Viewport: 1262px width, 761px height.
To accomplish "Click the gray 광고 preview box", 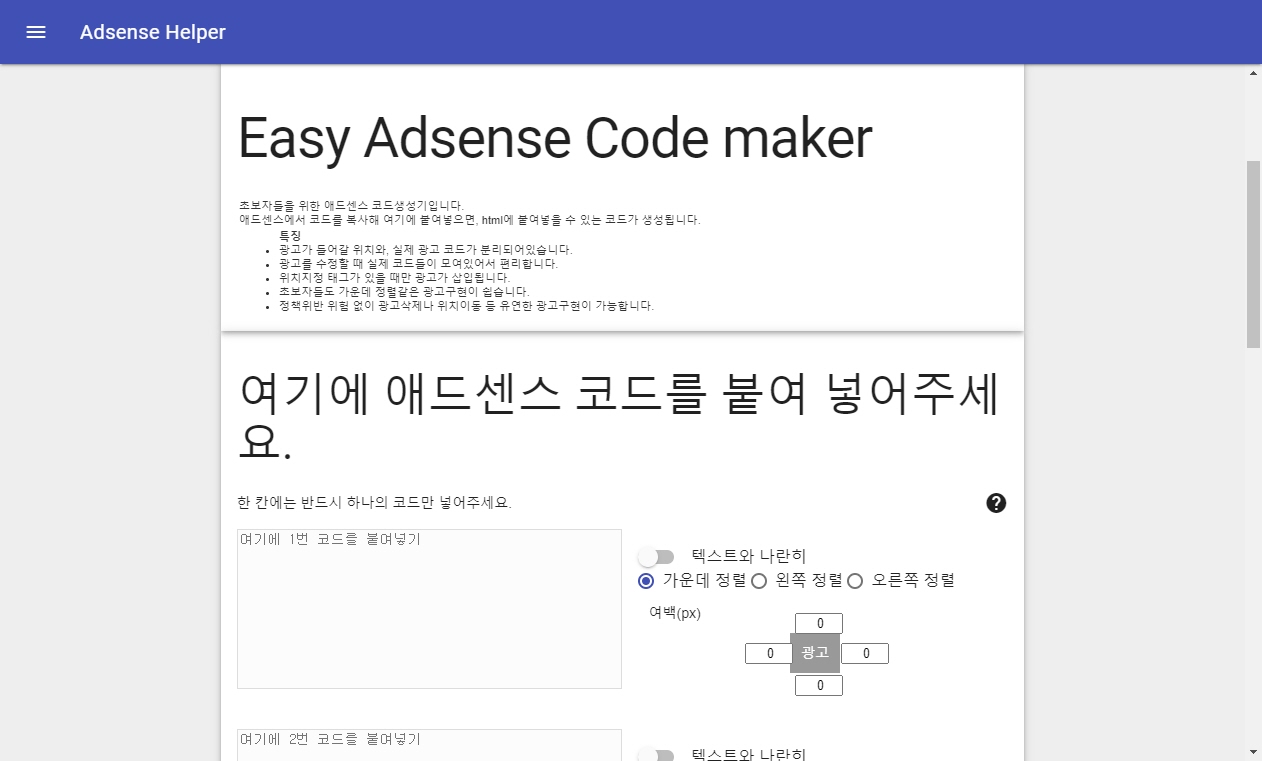I will pos(815,653).
